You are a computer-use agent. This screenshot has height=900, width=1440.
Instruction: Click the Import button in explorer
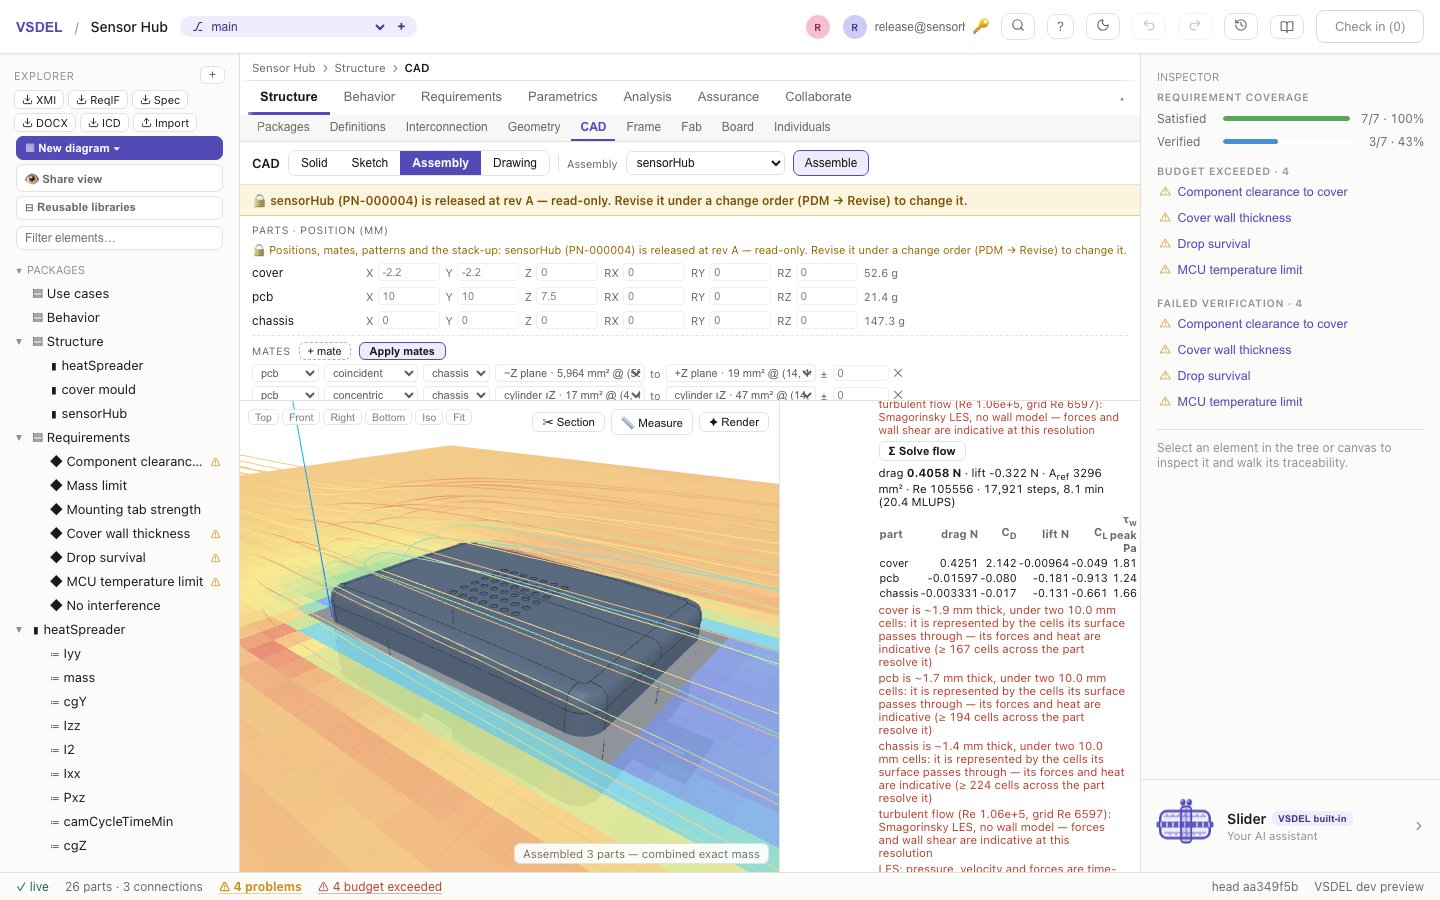coord(165,123)
